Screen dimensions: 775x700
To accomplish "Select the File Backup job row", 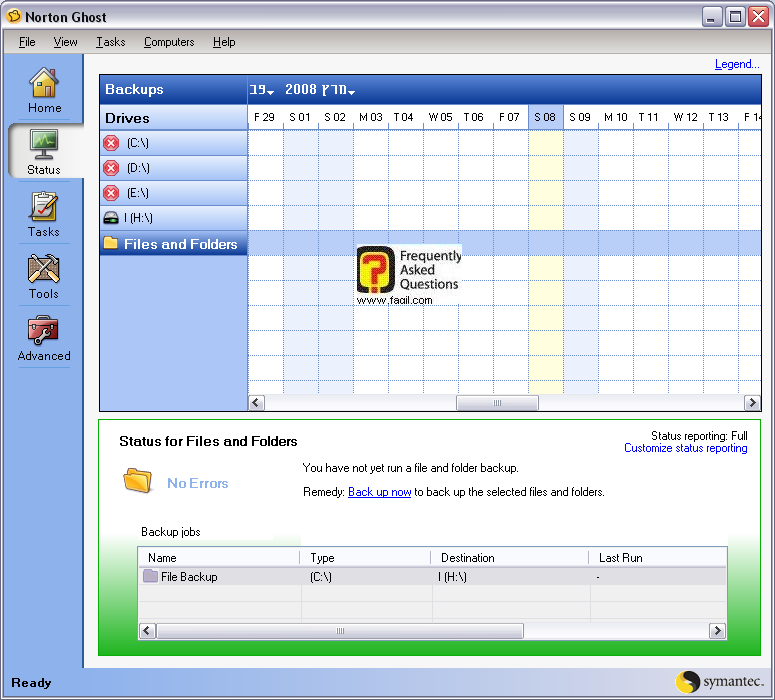I will 189,577.
